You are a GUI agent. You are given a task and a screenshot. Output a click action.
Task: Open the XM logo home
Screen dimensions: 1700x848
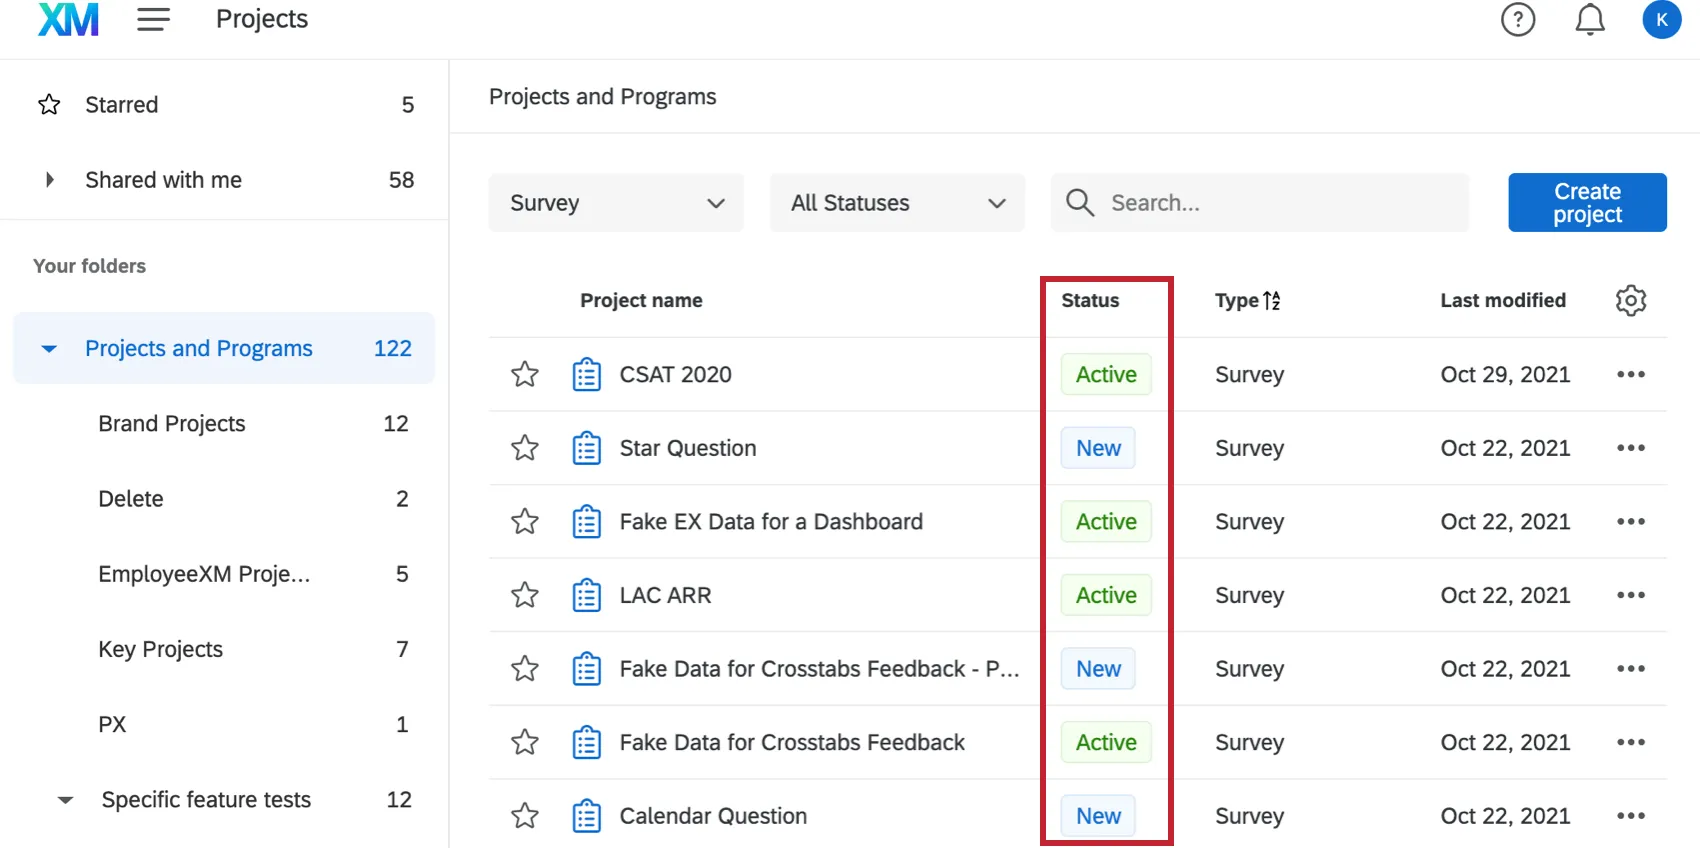click(68, 19)
